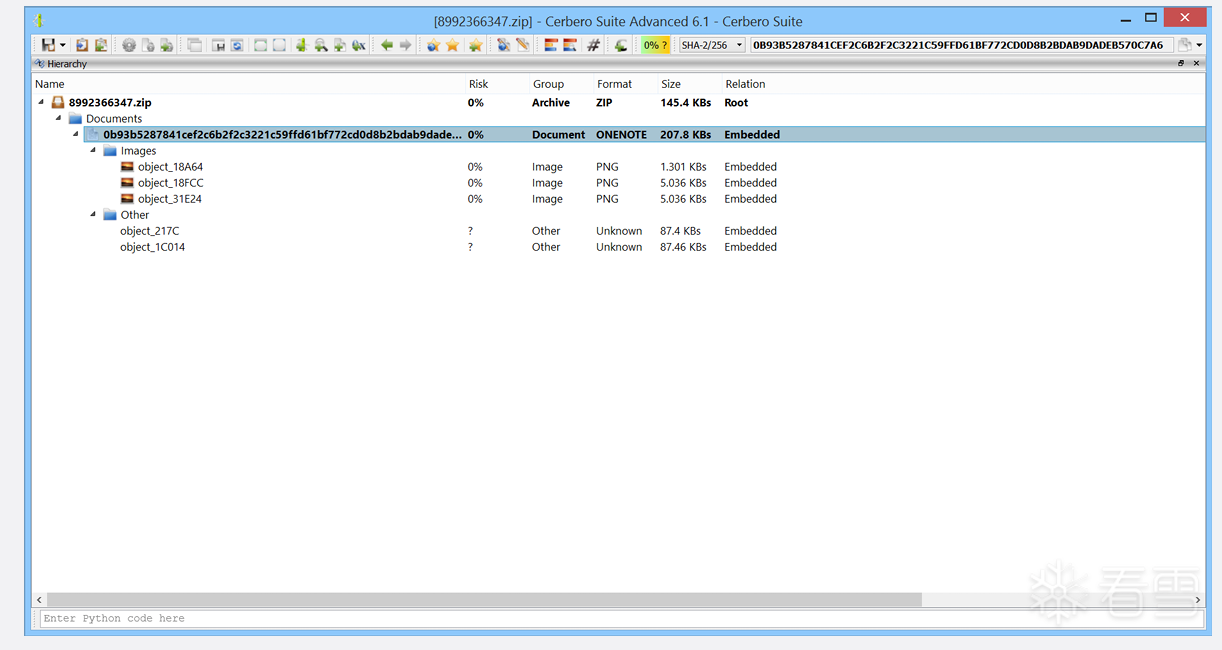1222x650 pixels.
Task: Sort by the Name column header
Action: click(50, 84)
